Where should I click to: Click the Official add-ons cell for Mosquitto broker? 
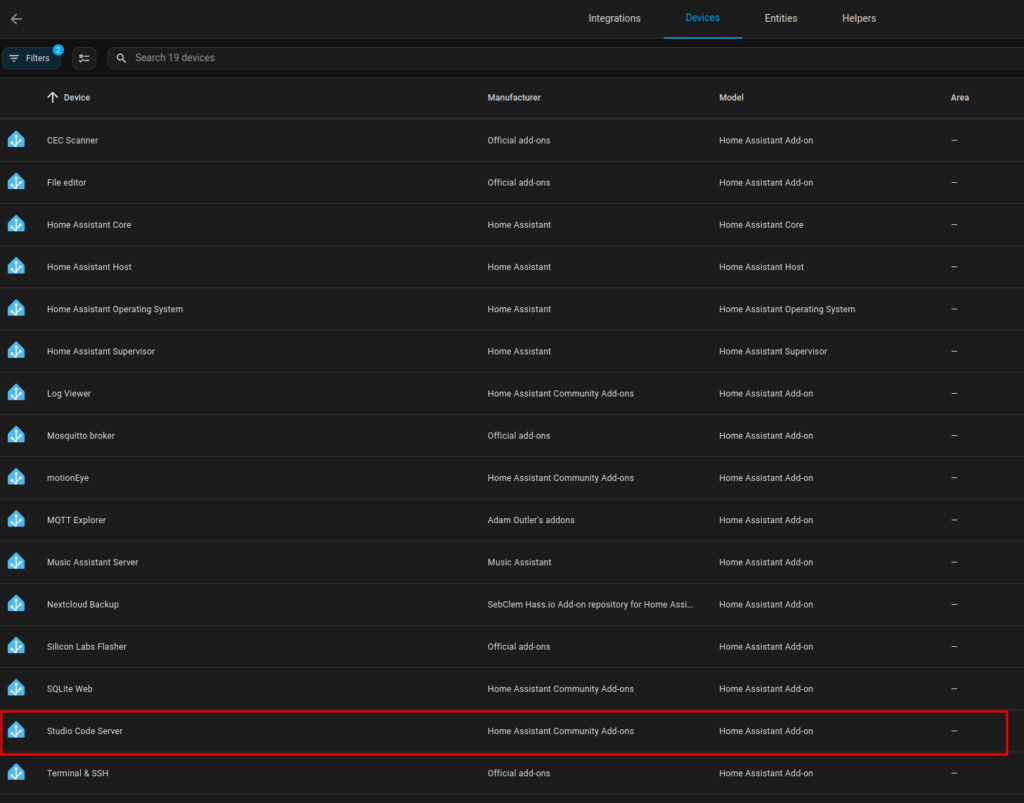point(519,435)
